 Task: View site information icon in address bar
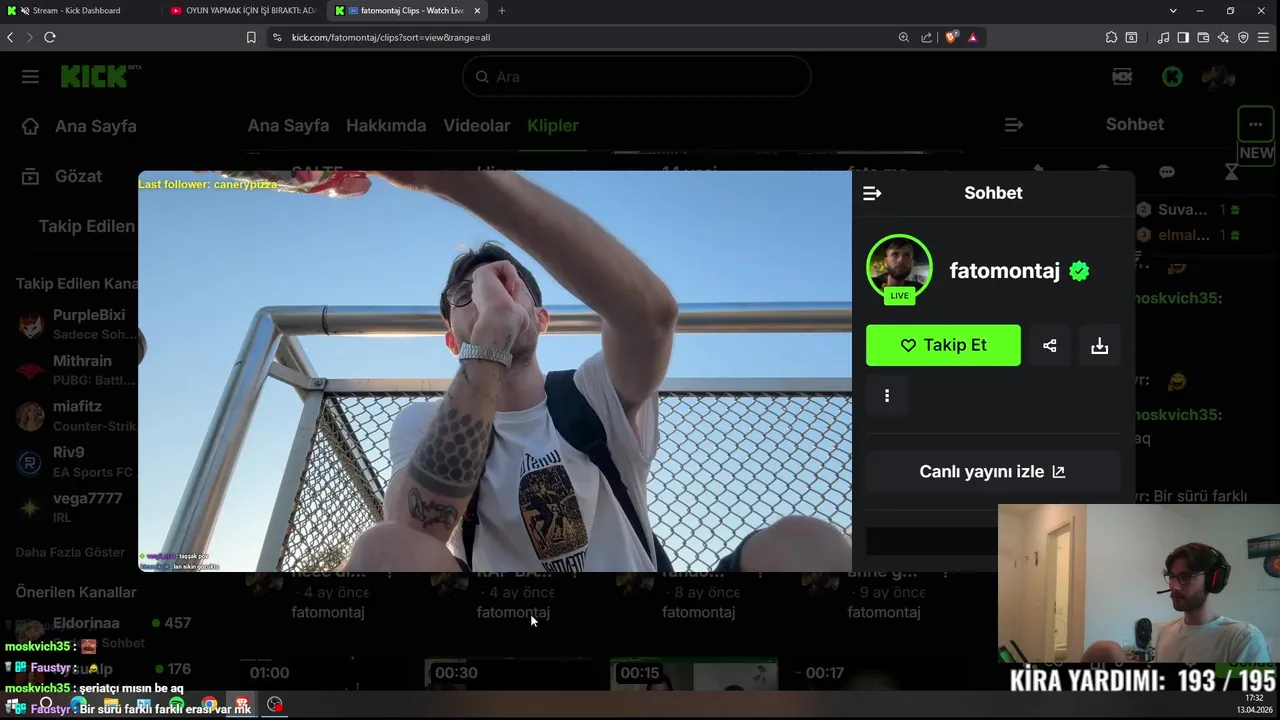[277, 37]
